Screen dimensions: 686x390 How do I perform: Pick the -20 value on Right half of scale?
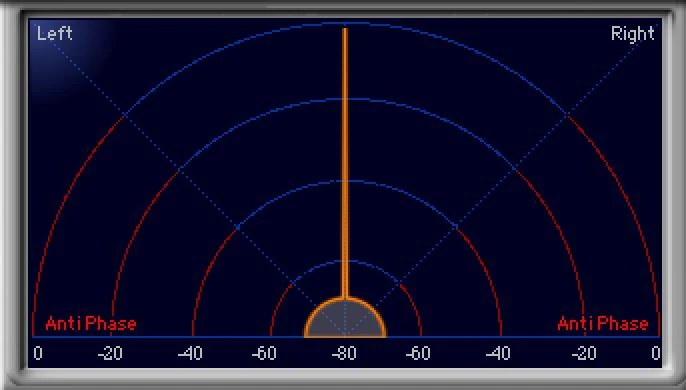584,353
